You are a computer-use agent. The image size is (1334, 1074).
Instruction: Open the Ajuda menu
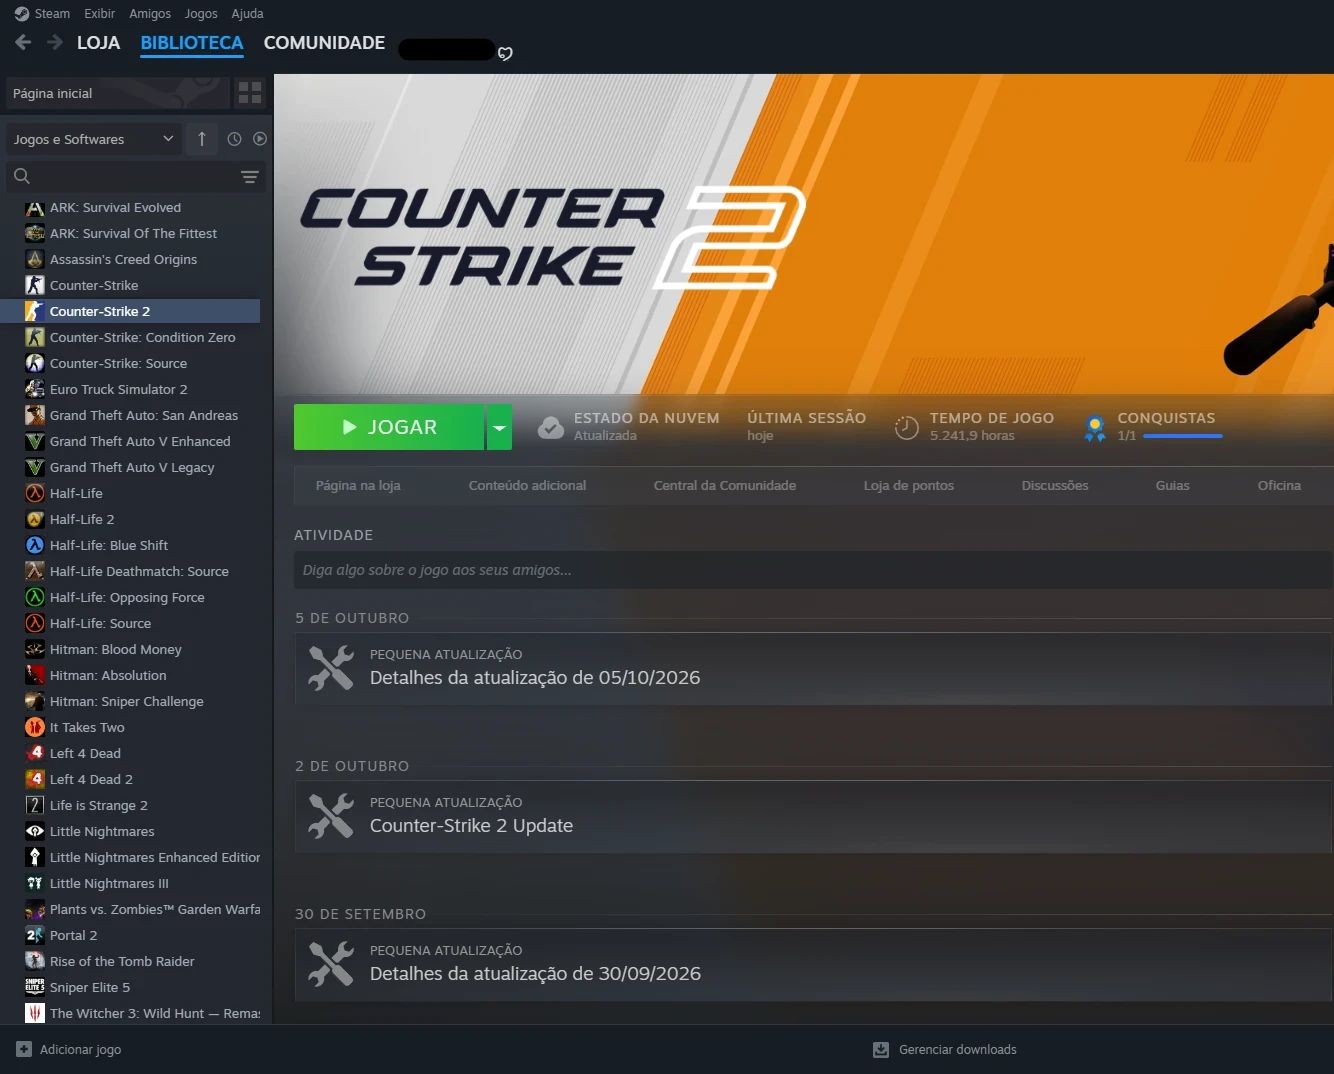[247, 14]
